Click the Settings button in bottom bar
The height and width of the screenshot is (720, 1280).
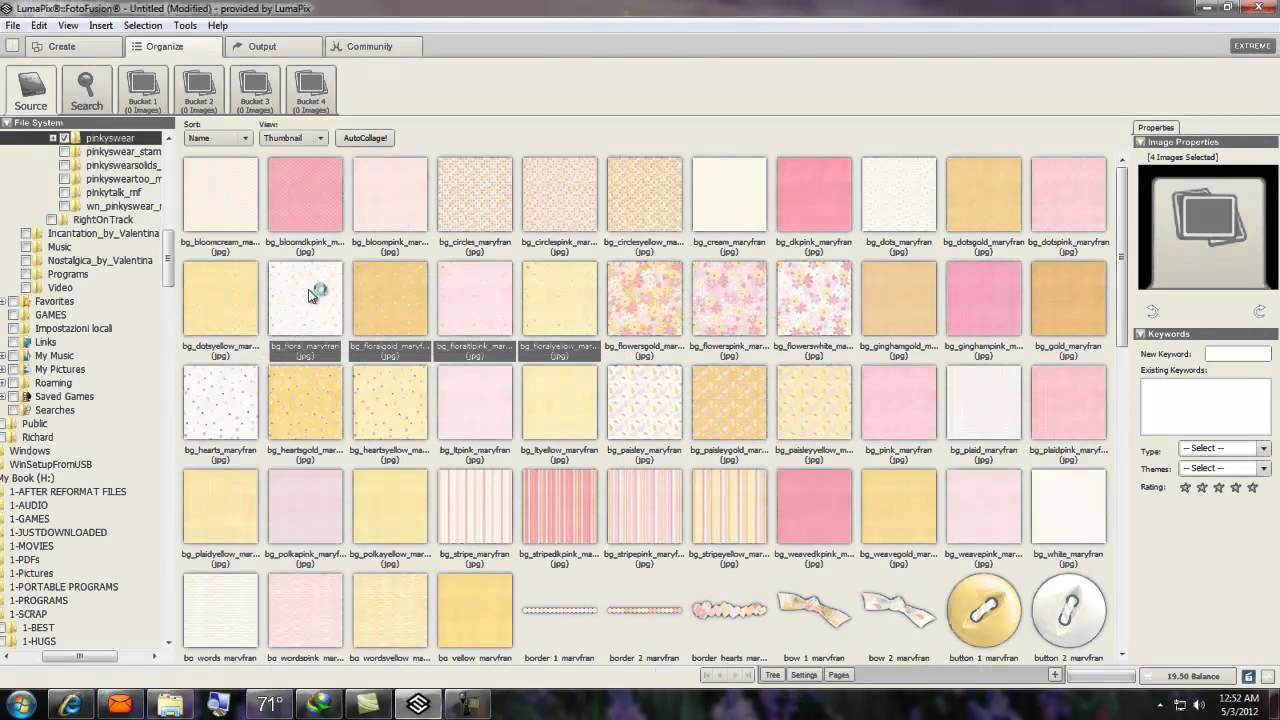(x=804, y=675)
